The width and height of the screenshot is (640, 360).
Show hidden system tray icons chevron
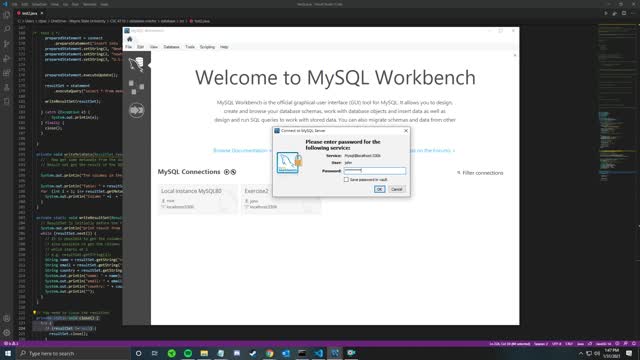click(581, 353)
